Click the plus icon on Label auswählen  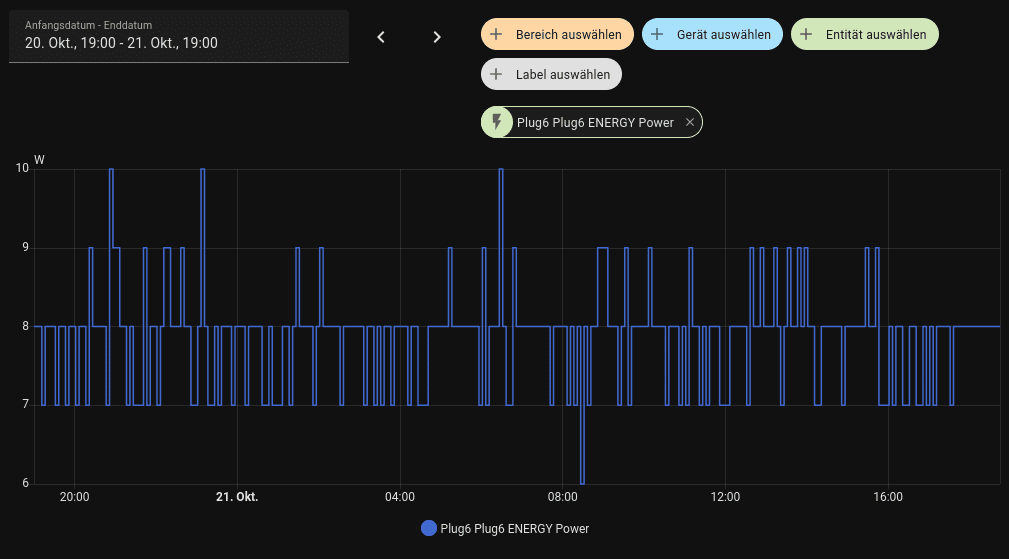pos(496,74)
